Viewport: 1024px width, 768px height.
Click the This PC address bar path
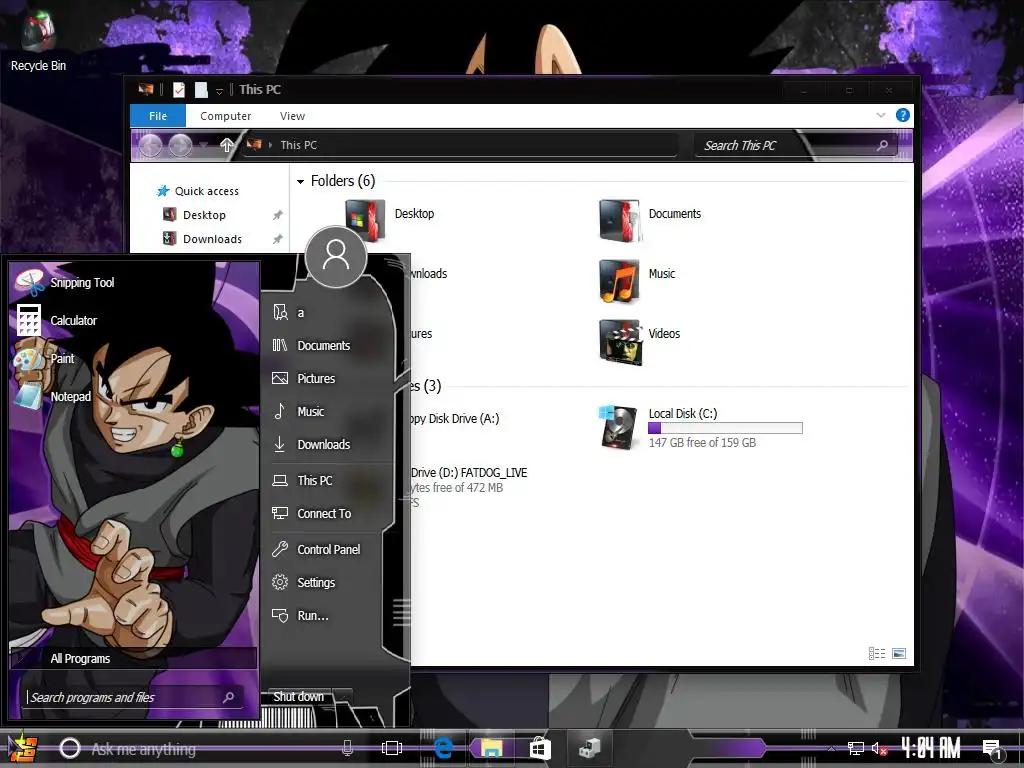pyautogui.click(x=298, y=145)
